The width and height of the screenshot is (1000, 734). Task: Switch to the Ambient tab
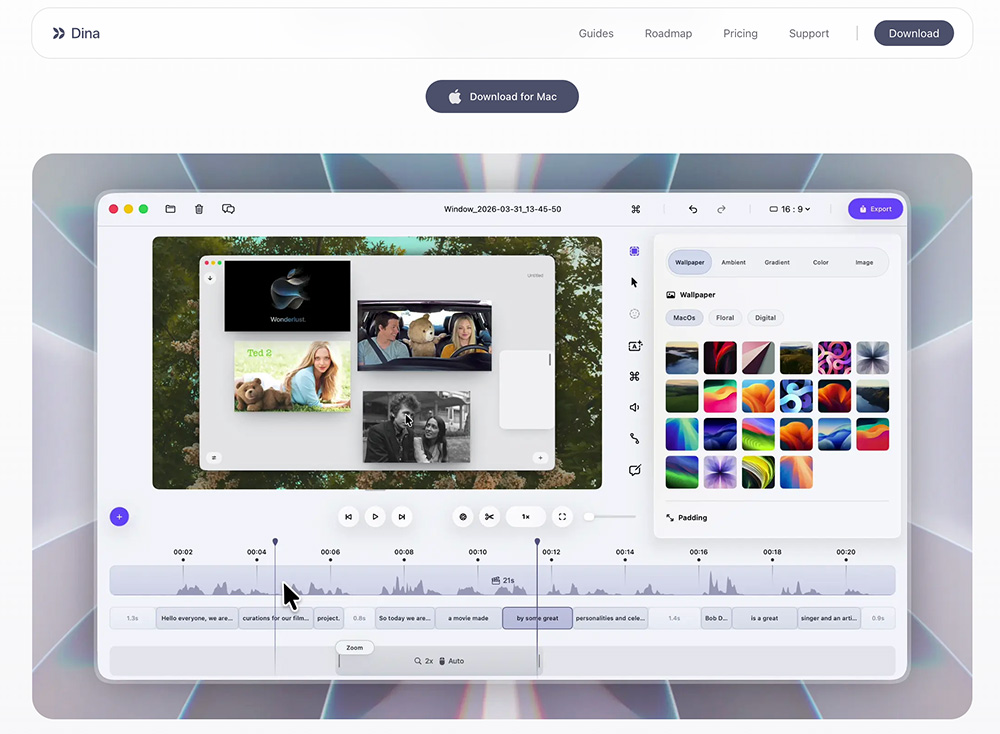[x=733, y=262]
